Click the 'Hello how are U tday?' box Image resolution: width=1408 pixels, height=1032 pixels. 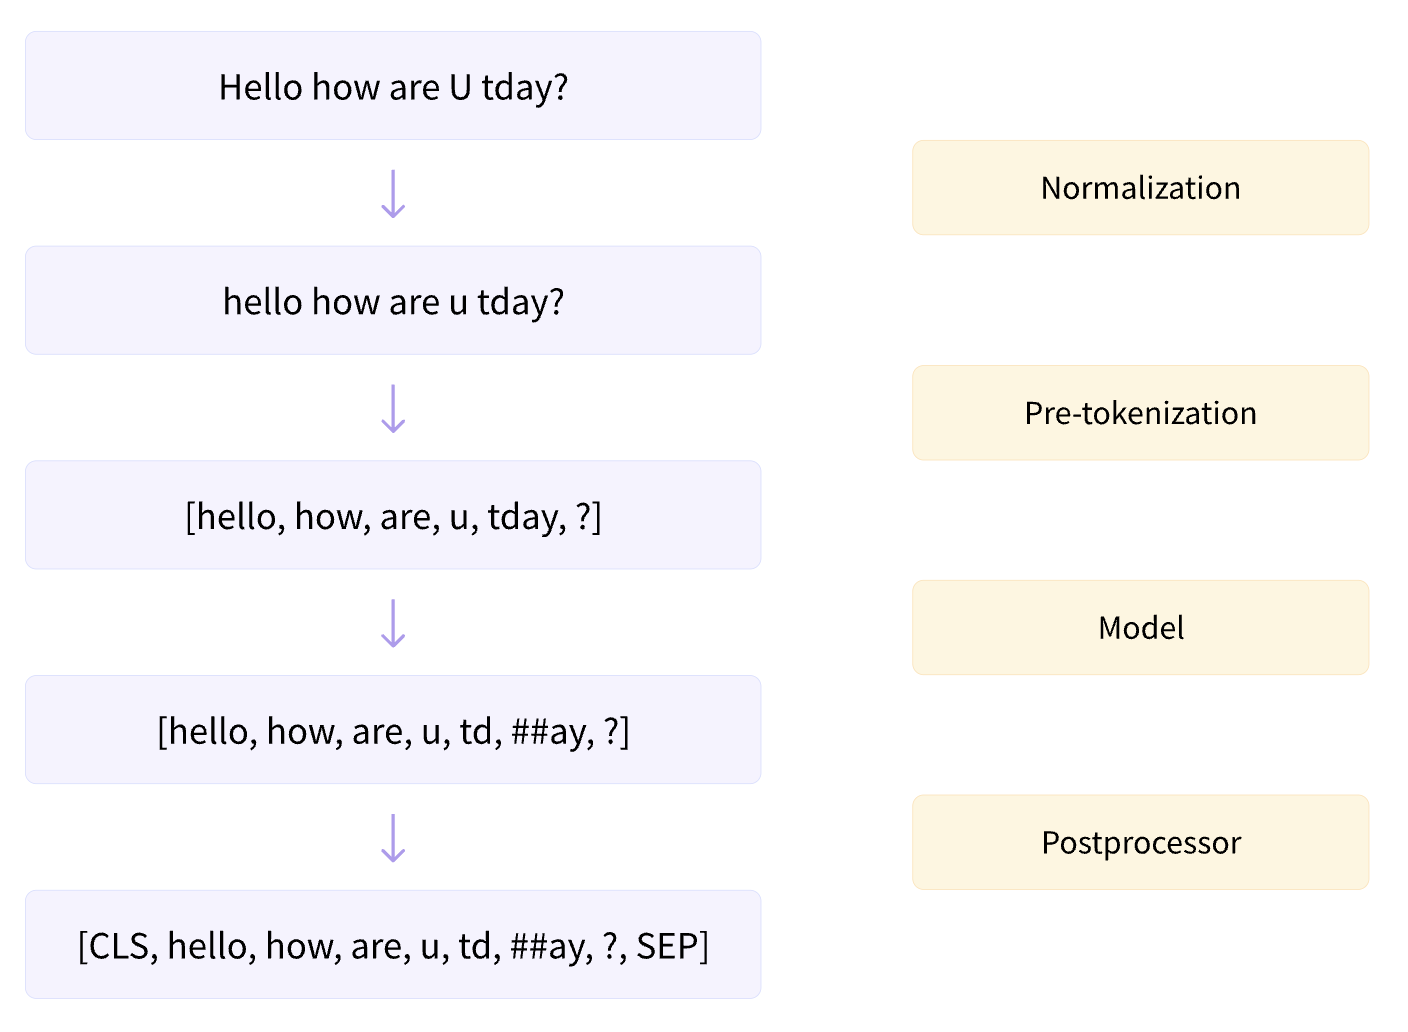393,86
